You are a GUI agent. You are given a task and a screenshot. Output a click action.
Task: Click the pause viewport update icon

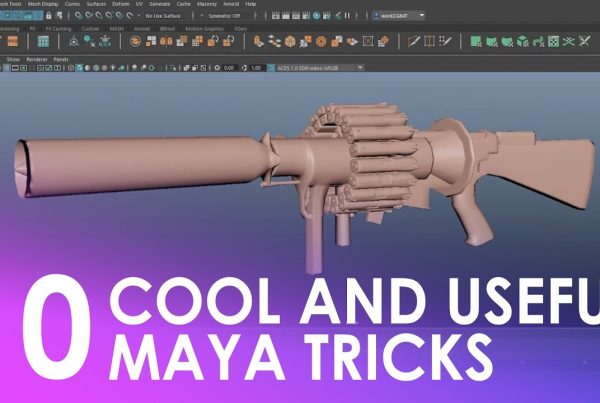(347, 16)
